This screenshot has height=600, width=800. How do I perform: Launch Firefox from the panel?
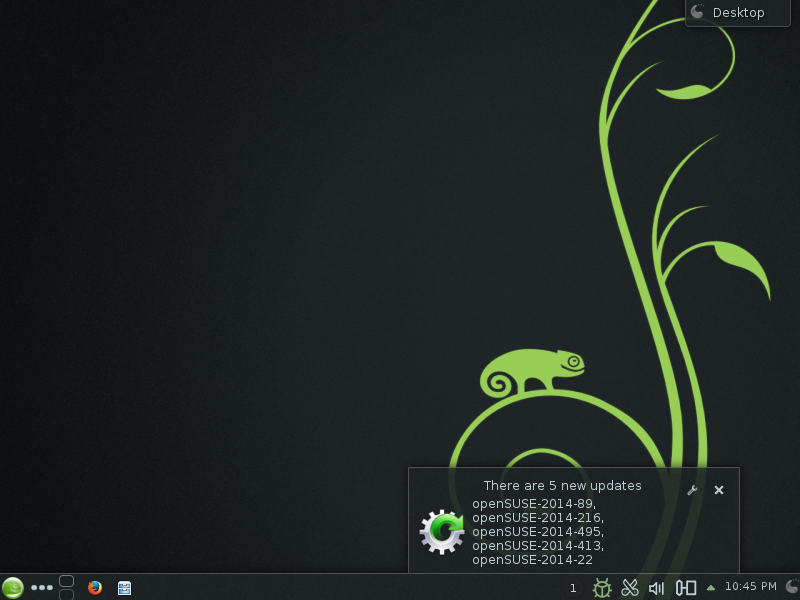coord(95,588)
